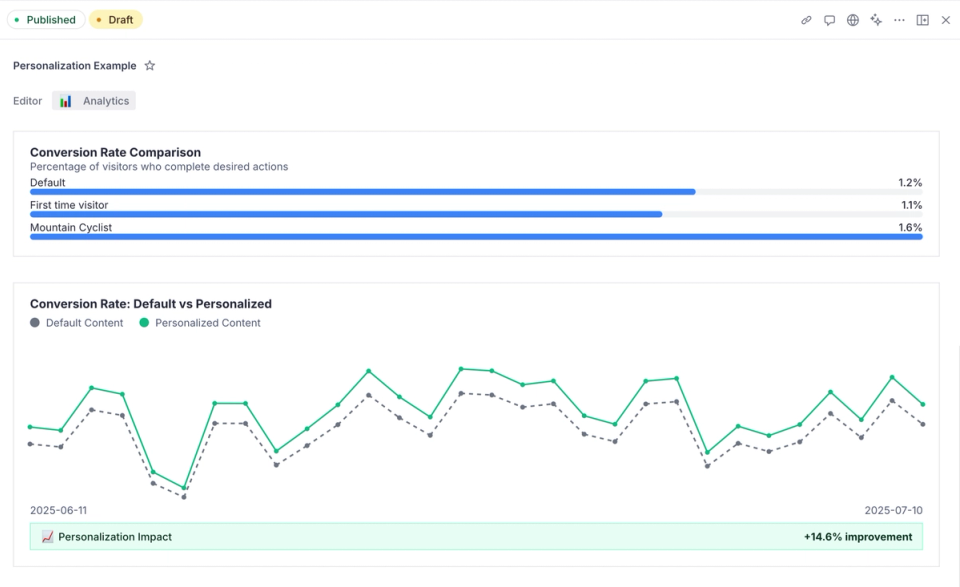Viewport: 960px width, 587px height.
Task: Open the Editor tab
Action: pyautogui.click(x=28, y=101)
